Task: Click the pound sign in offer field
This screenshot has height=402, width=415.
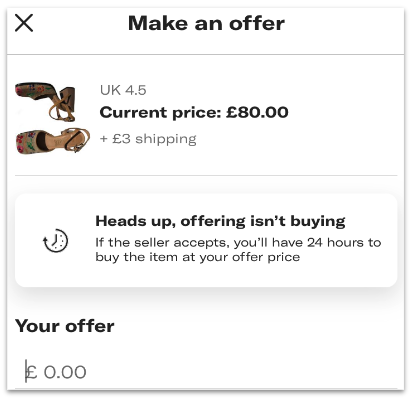Action: (31, 372)
